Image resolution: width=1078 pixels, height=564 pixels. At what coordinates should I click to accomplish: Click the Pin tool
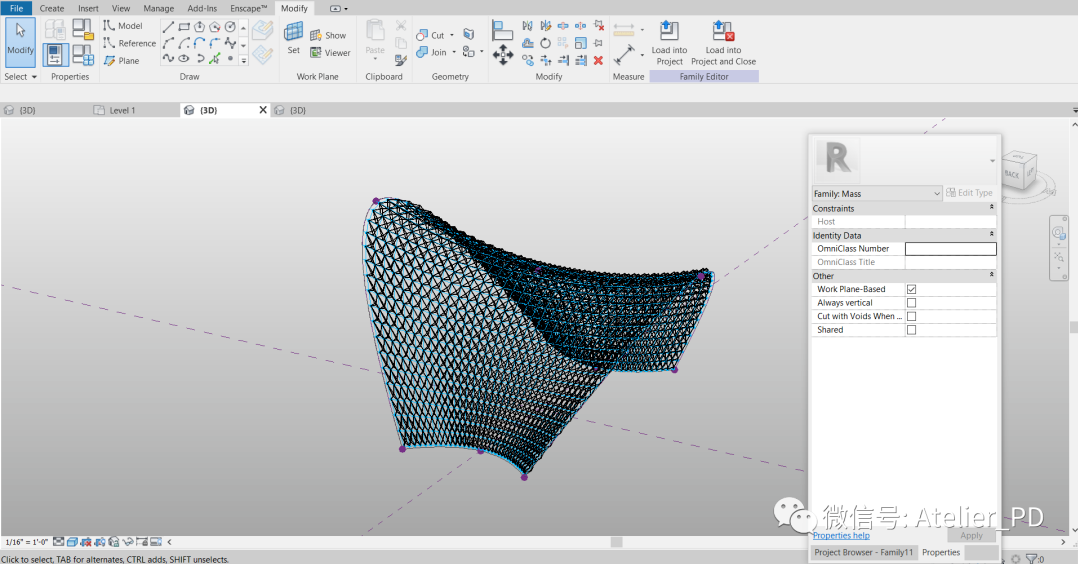pyautogui.click(x=598, y=43)
